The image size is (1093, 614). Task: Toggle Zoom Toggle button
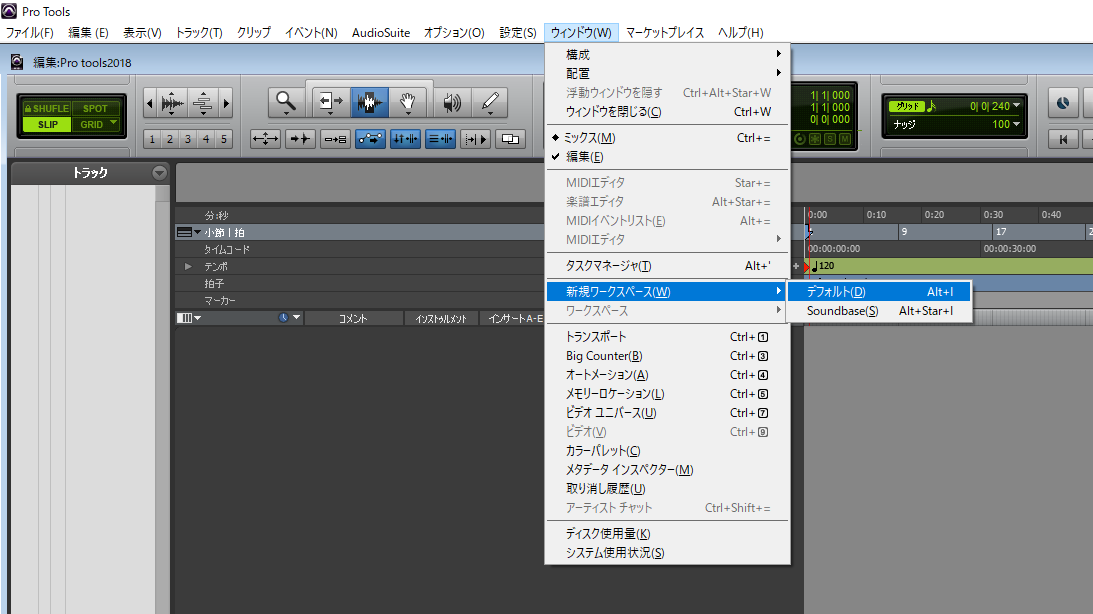click(265, 139)
